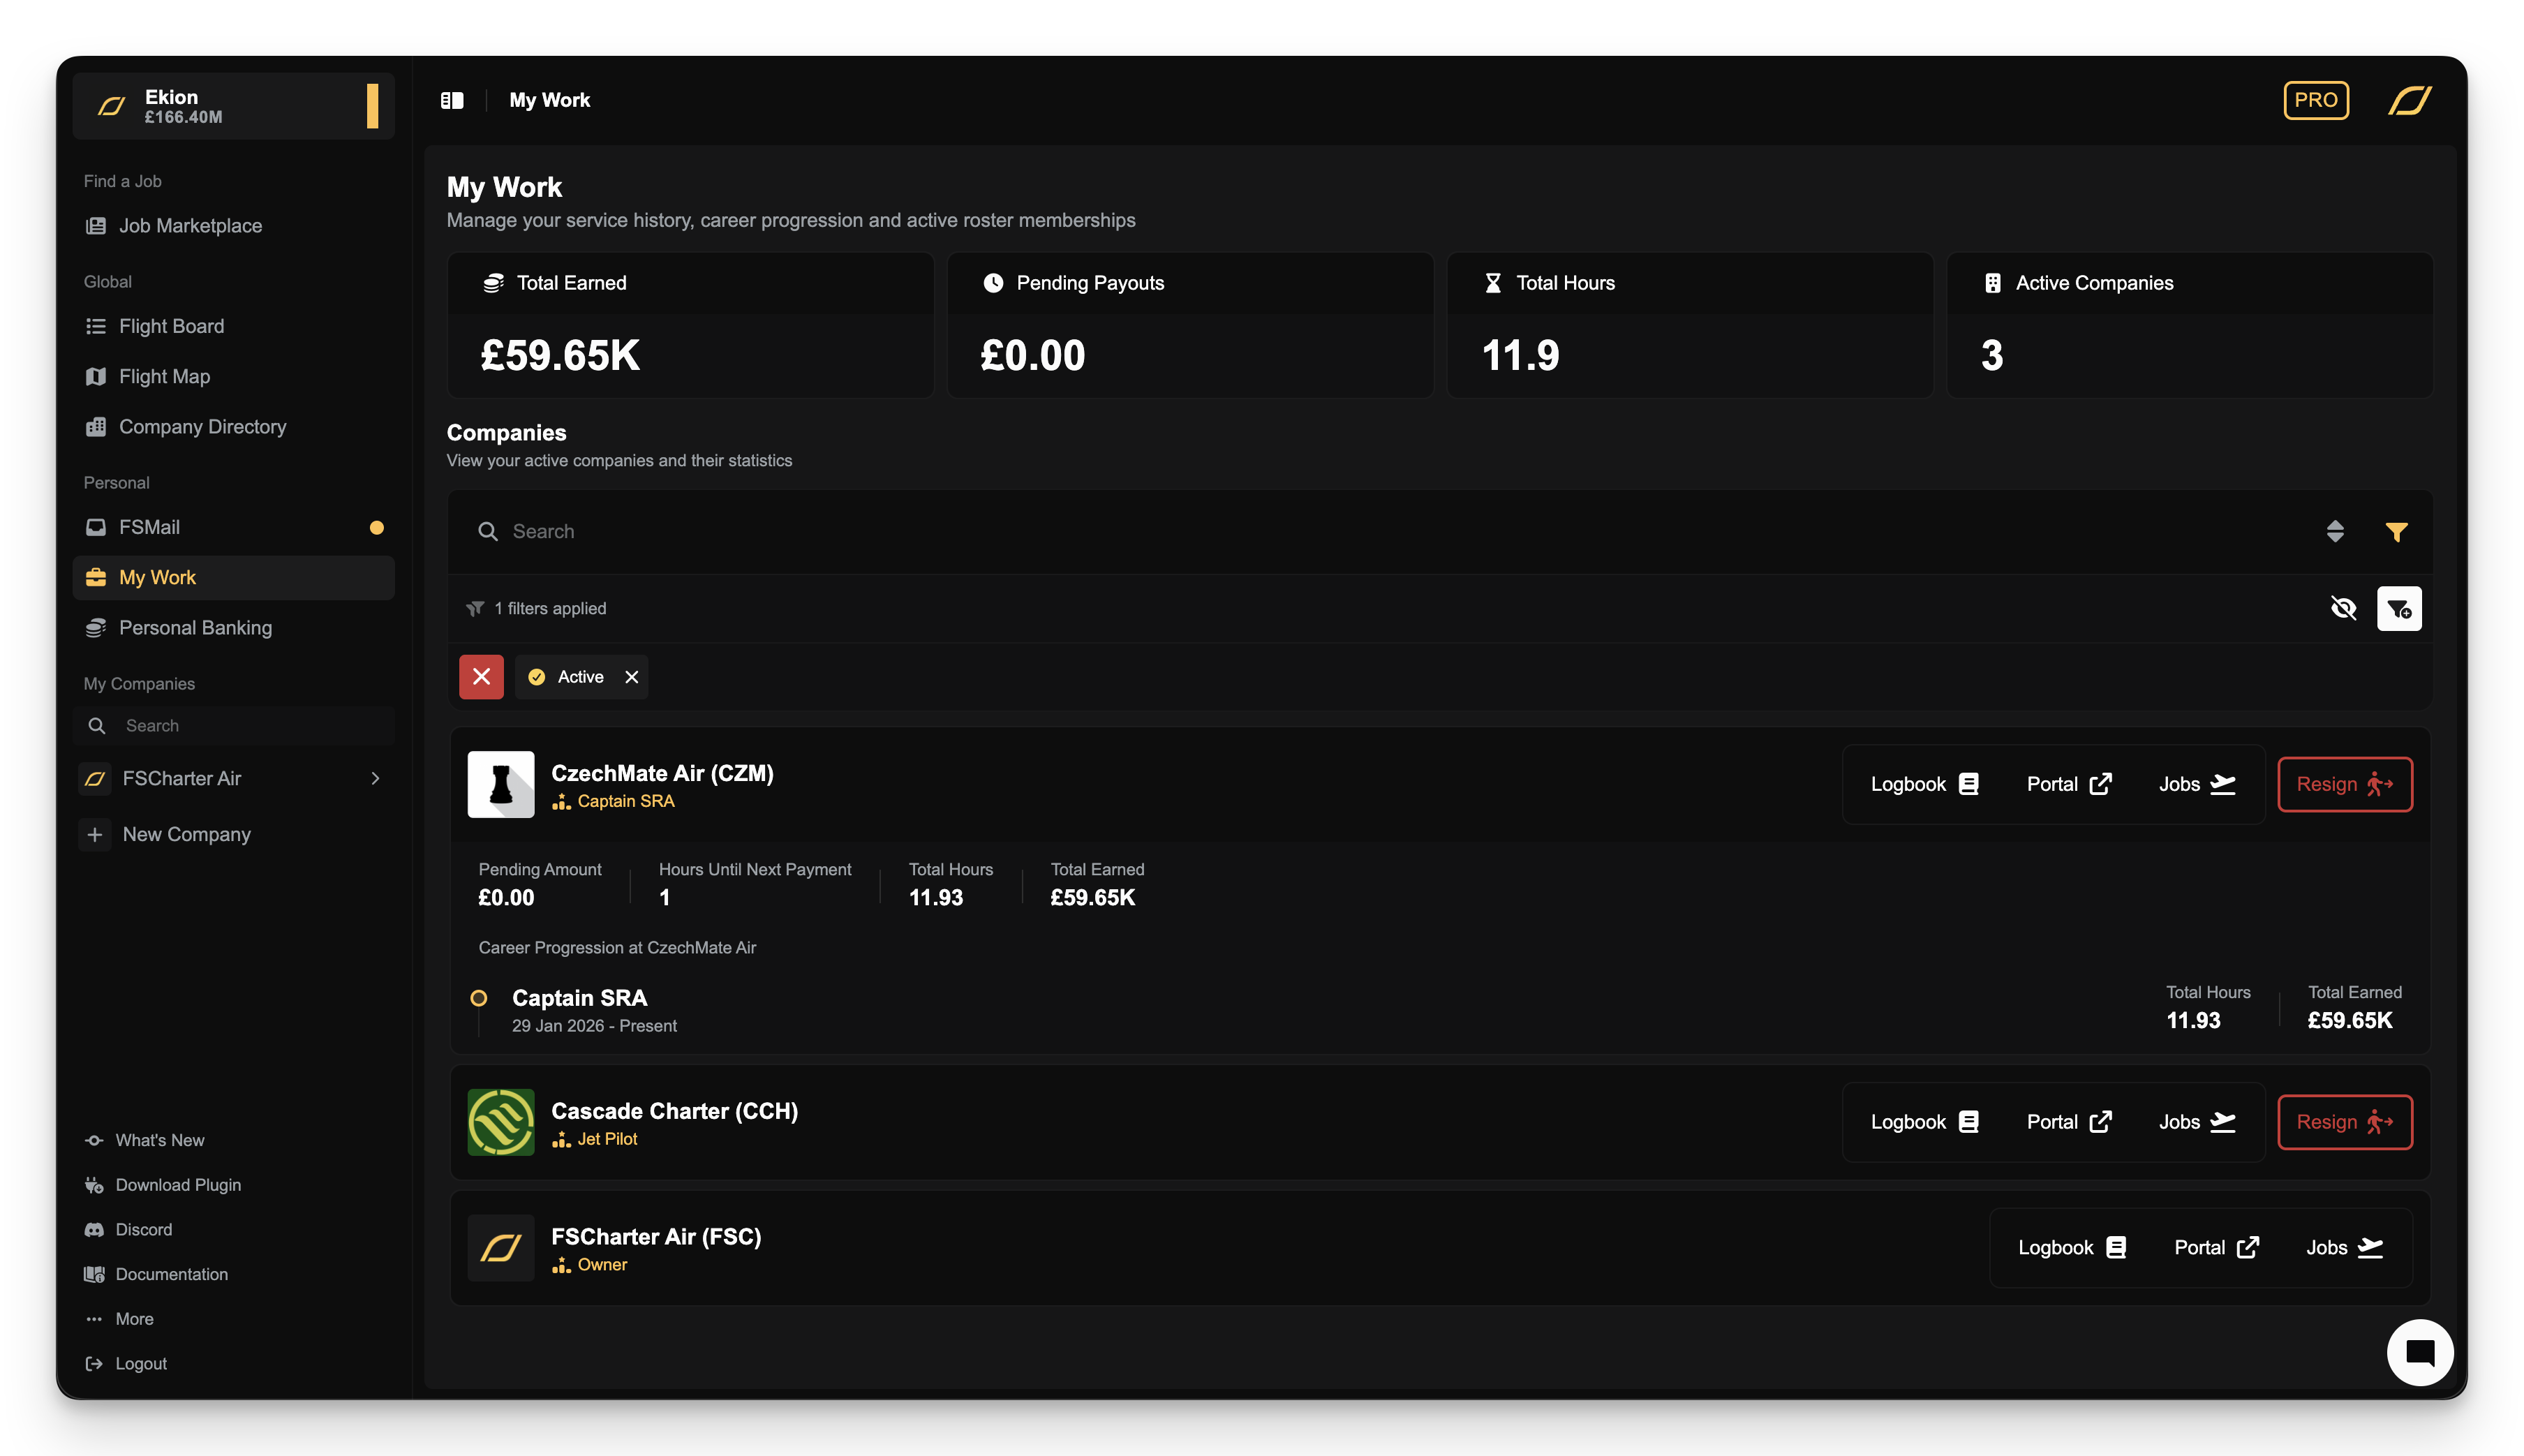
Task: Go to Personal Banking
Action: (x=195, y=628)
